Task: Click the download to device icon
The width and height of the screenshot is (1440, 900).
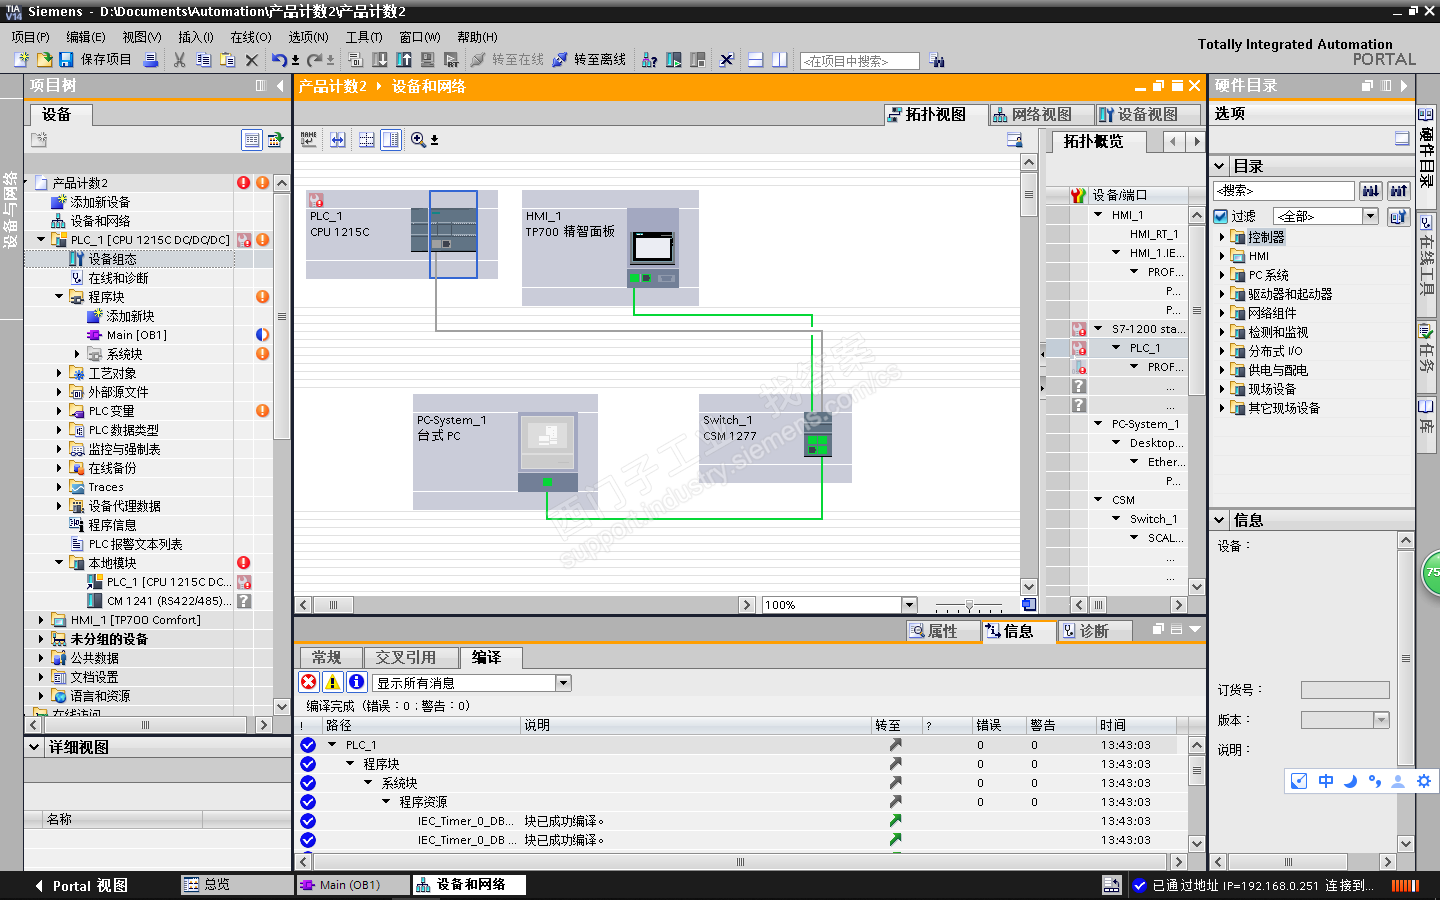Action: (380, 60)
